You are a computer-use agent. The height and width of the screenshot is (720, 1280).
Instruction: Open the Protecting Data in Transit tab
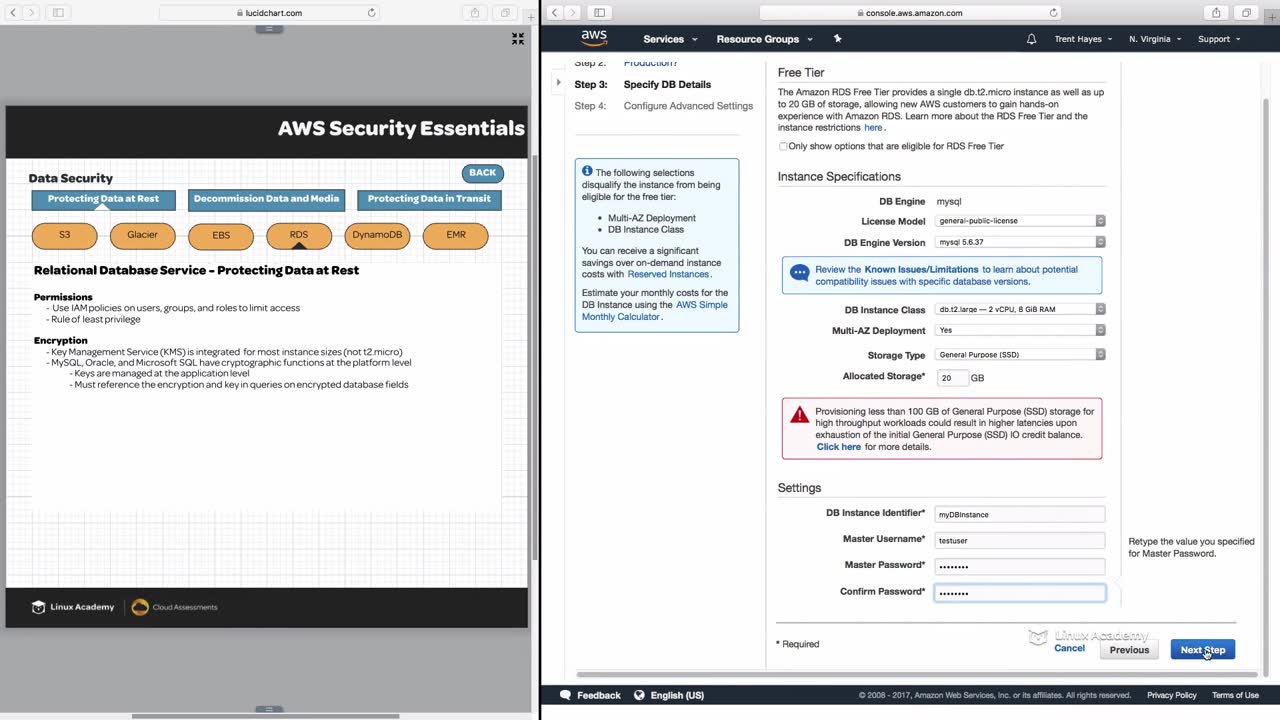pos(429,199)
